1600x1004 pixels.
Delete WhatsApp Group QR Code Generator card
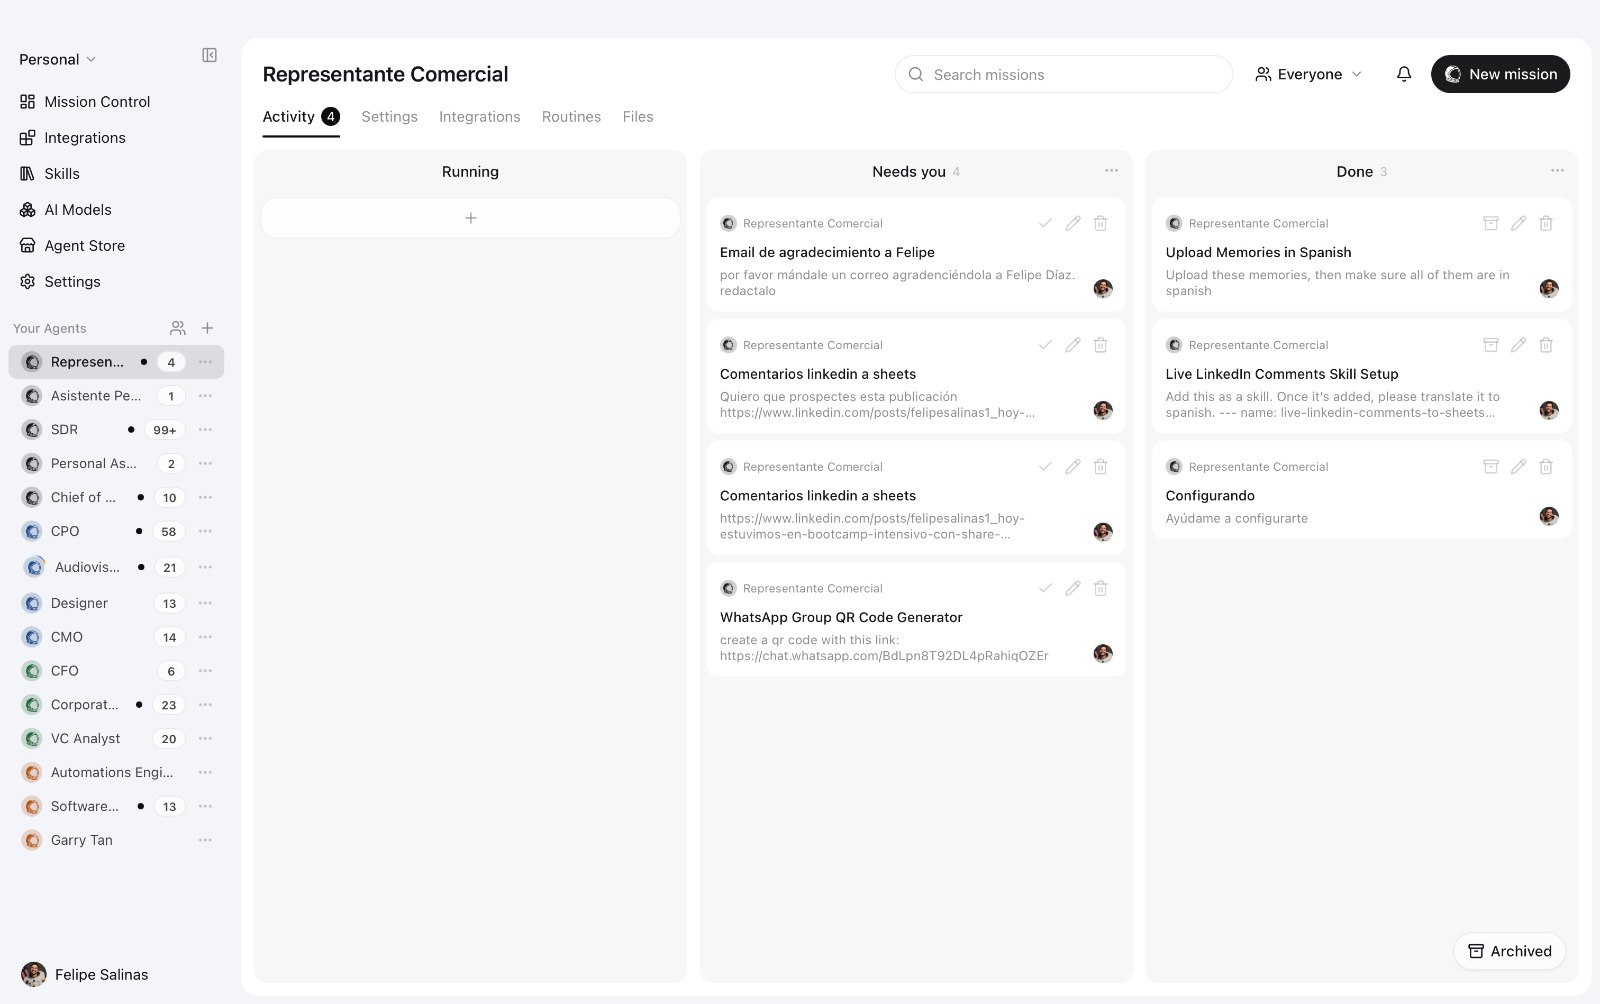(x=1100, y=588)
